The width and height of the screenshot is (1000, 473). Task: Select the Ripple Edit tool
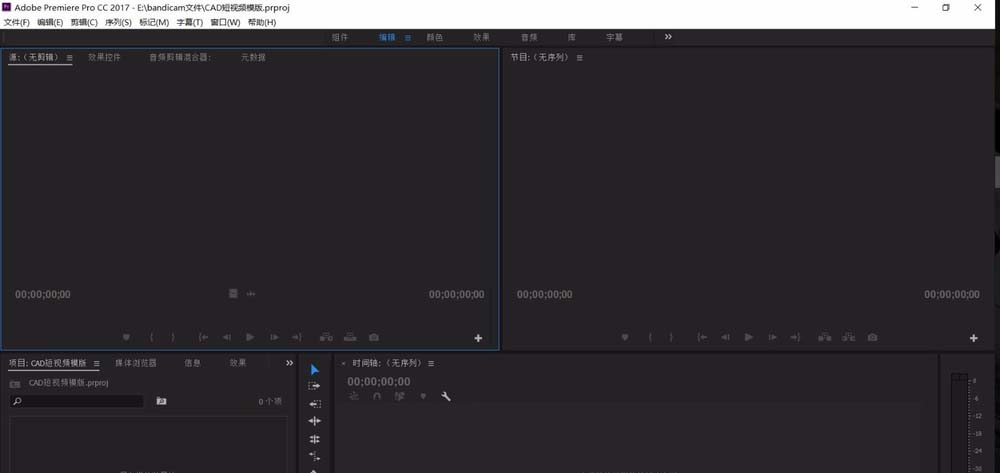pyautogui.click(x=315, y=404)
